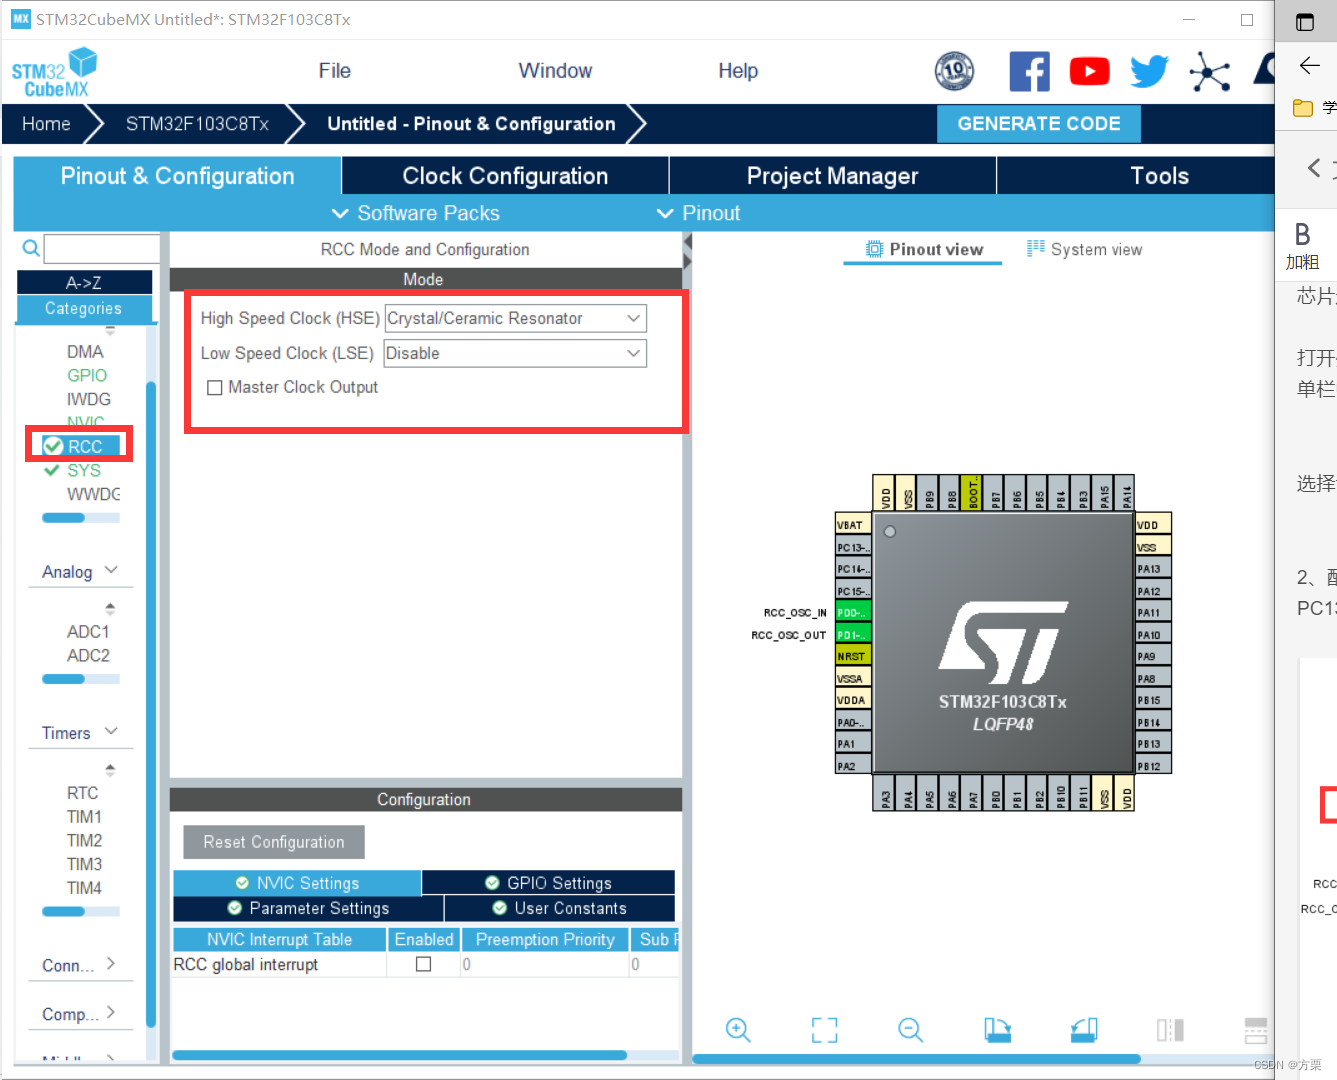
Task: Click the PD0 RCC_OSC_IN green pin
Action: [853, 613]
